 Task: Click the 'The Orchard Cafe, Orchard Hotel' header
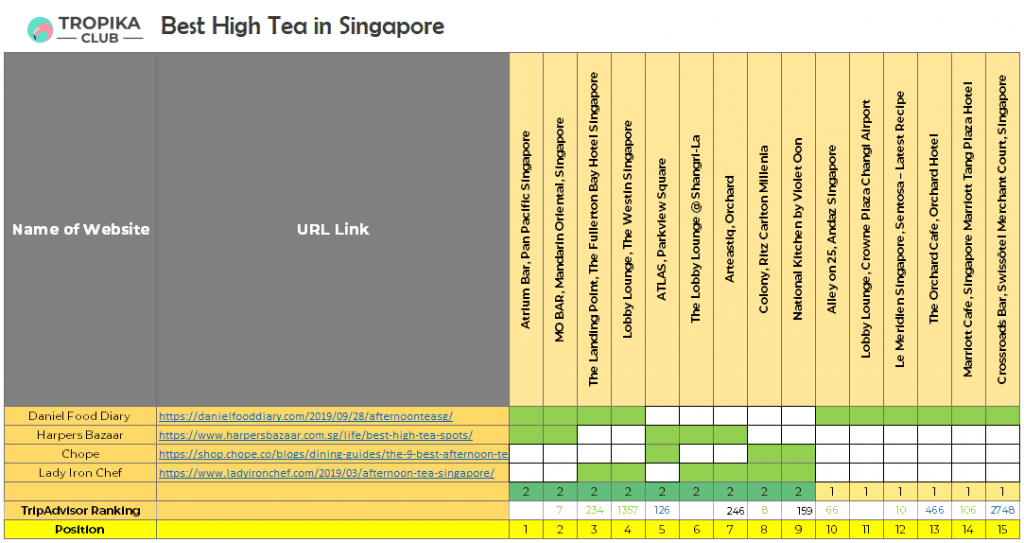(934, 229)
